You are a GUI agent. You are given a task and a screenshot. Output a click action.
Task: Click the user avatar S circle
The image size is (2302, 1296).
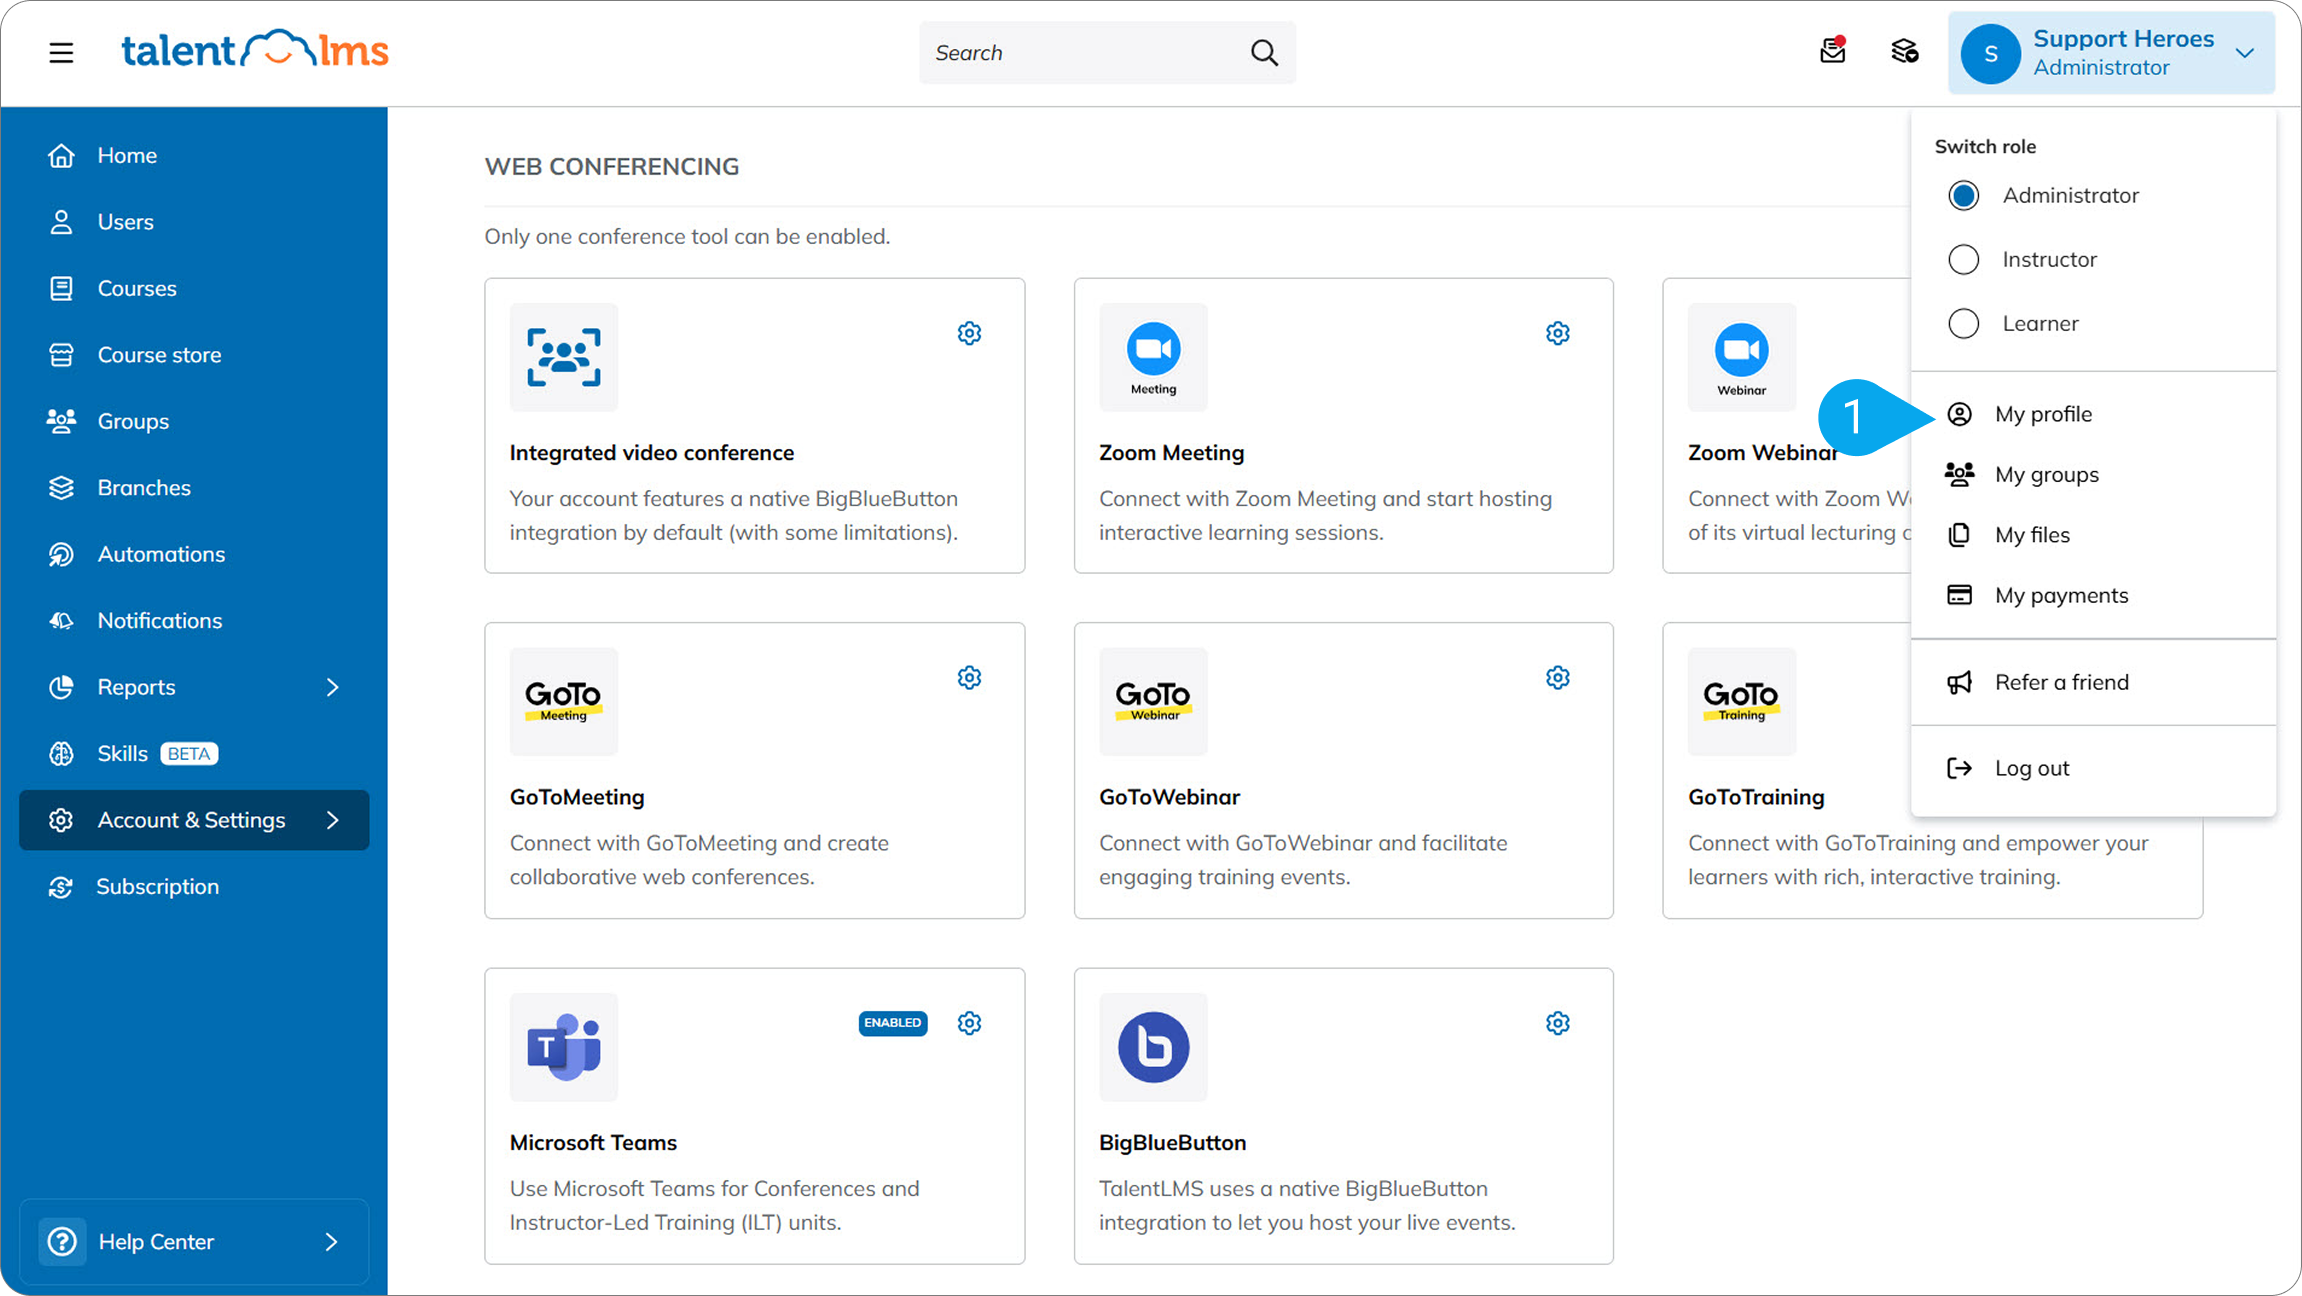click(x=1990, y=53)
